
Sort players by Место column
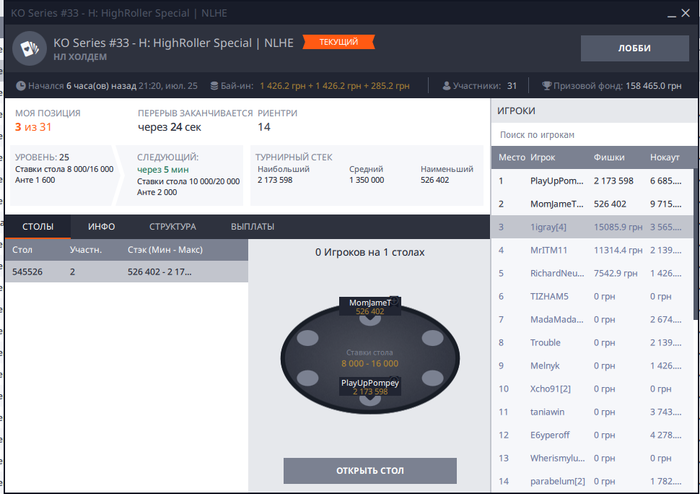[512, 158]
